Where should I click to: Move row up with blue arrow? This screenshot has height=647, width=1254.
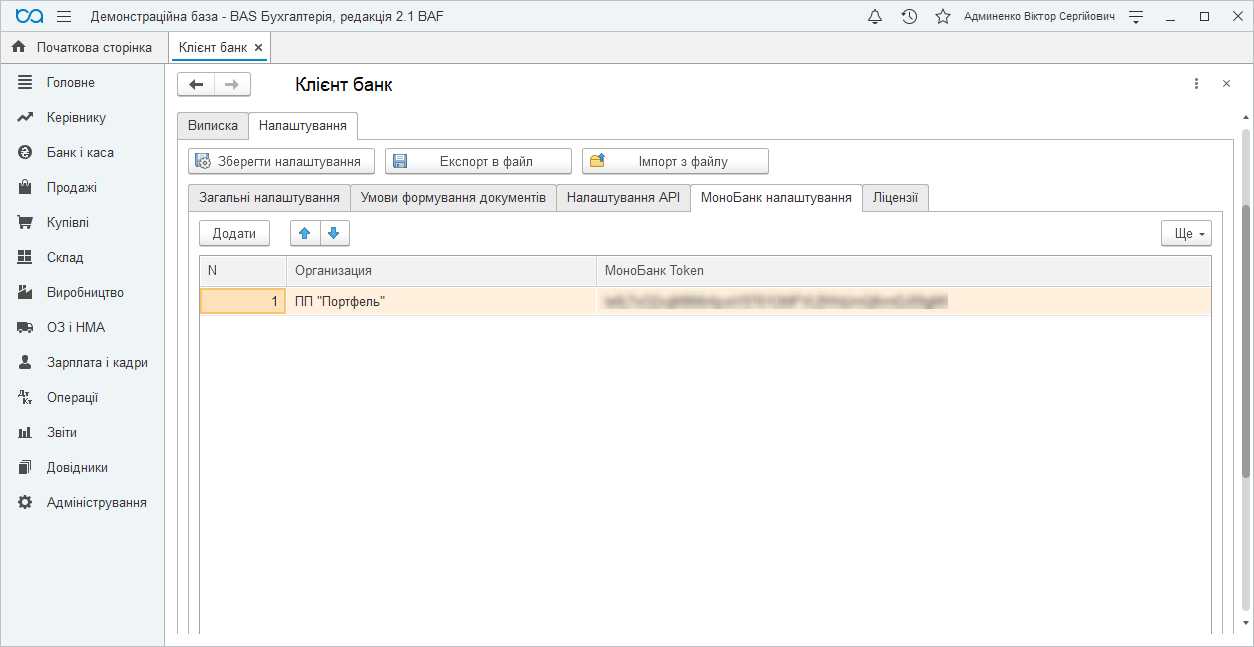click(305, 233)
